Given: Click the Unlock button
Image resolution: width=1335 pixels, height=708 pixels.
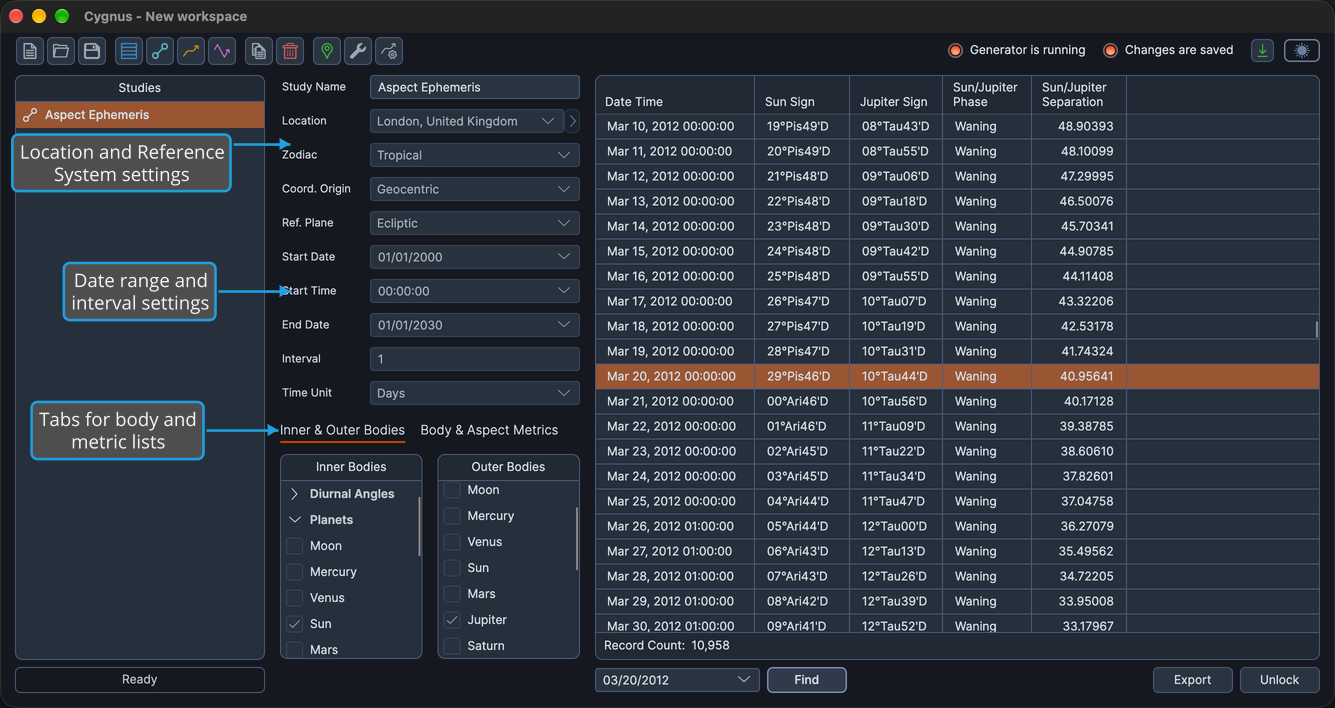Looking at the screenshot, I should tap(1279, 680).
